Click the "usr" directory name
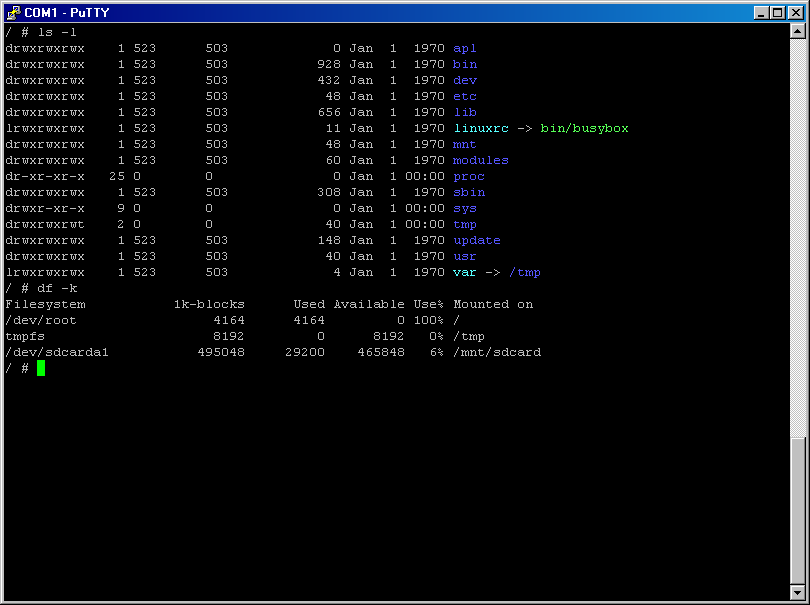The image size is (810, 605). click(465, 256)
